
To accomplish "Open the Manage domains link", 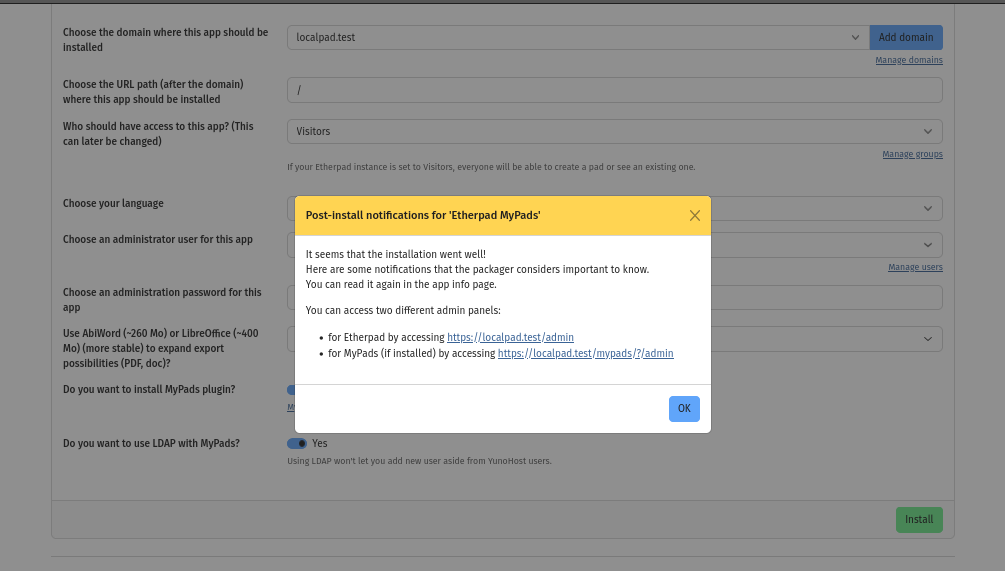I will [909, 60].
